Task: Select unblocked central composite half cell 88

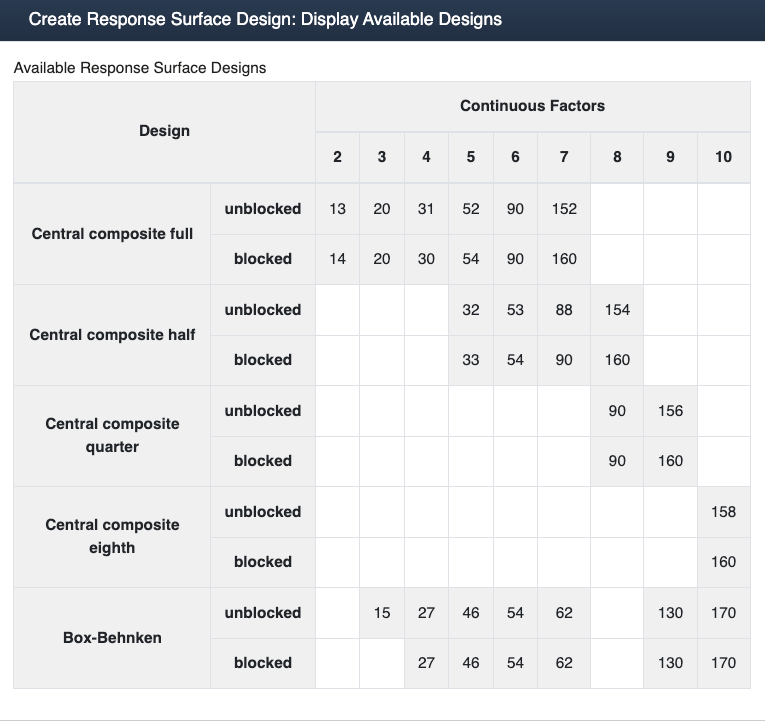Action: tap(564, 310)
